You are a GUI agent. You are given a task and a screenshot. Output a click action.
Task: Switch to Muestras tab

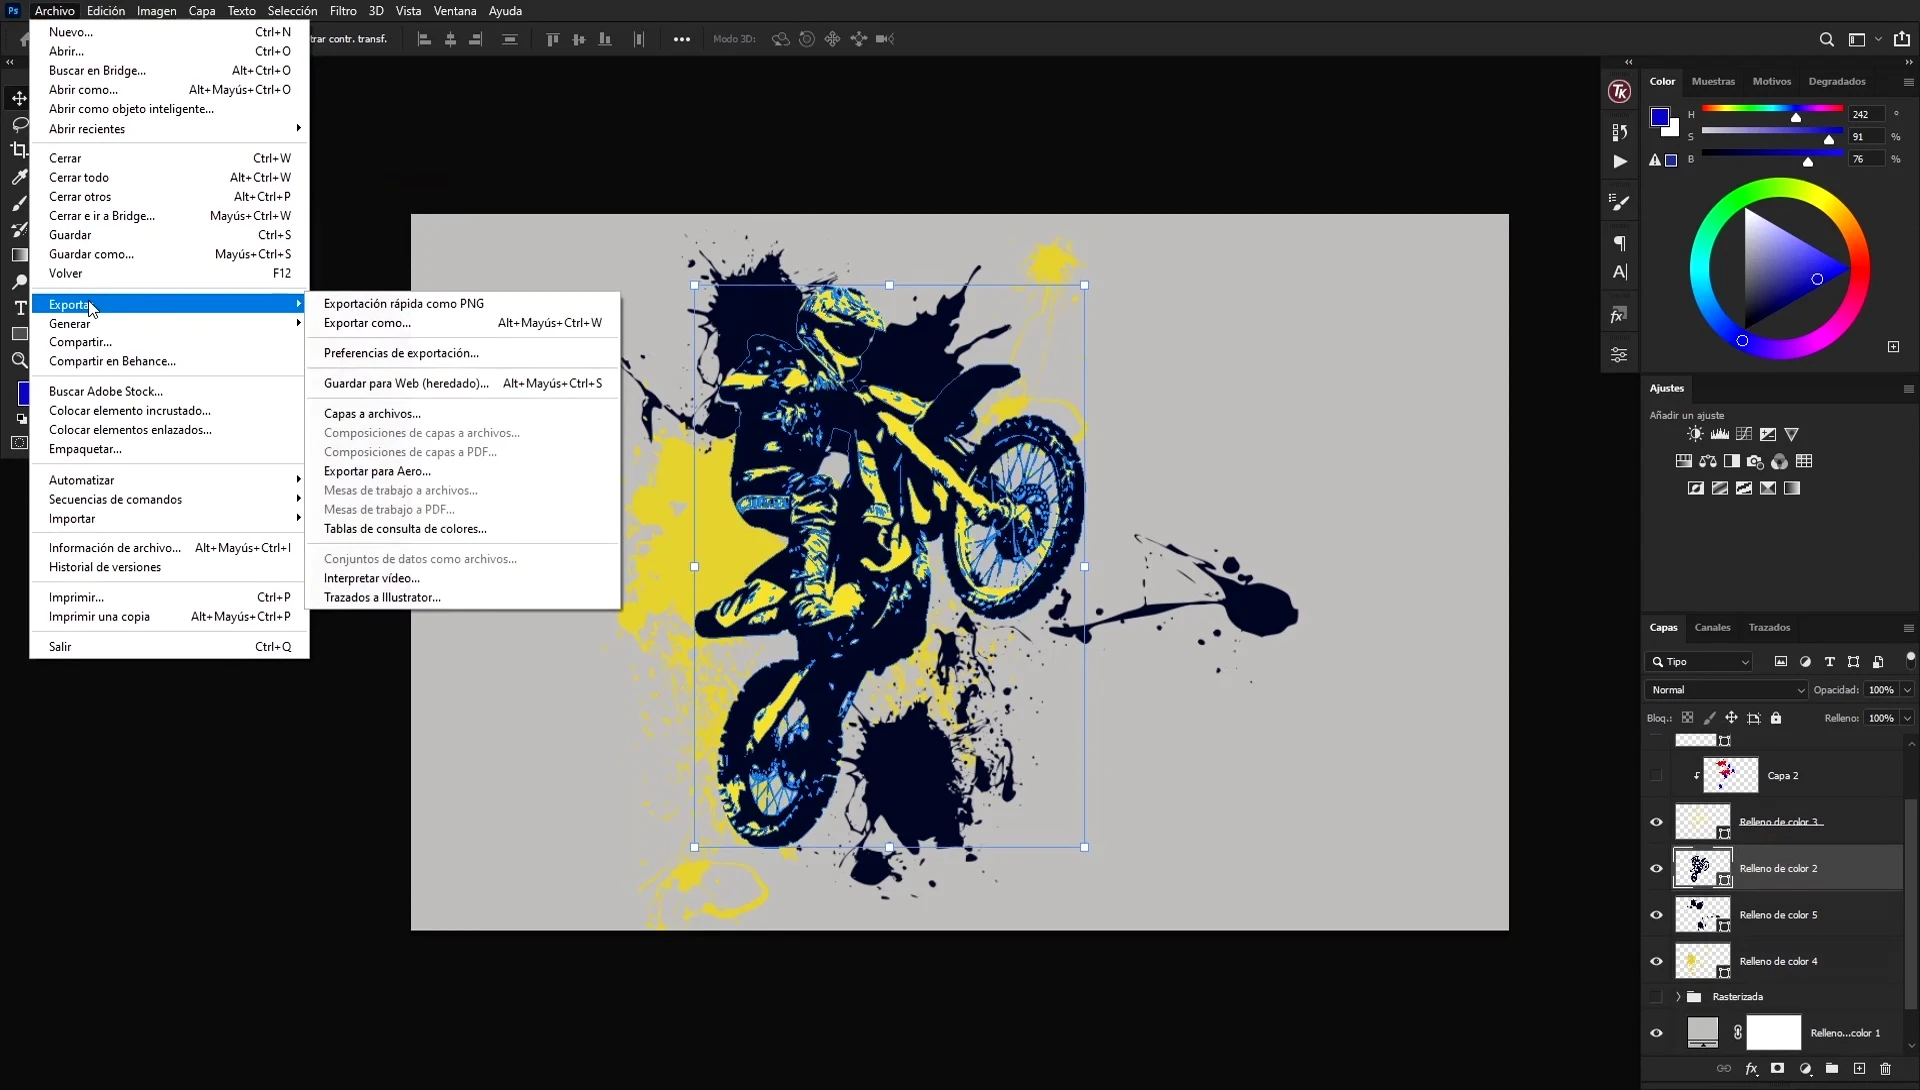click(x=1713, y=82)
